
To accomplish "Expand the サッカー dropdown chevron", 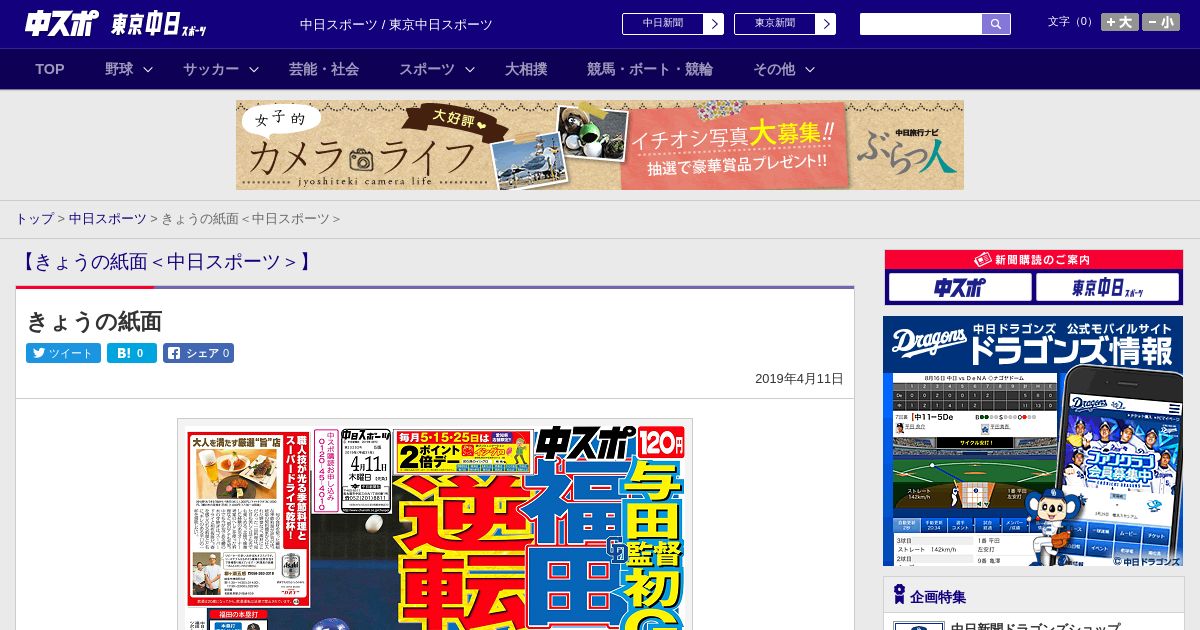I will coord(254,69).
